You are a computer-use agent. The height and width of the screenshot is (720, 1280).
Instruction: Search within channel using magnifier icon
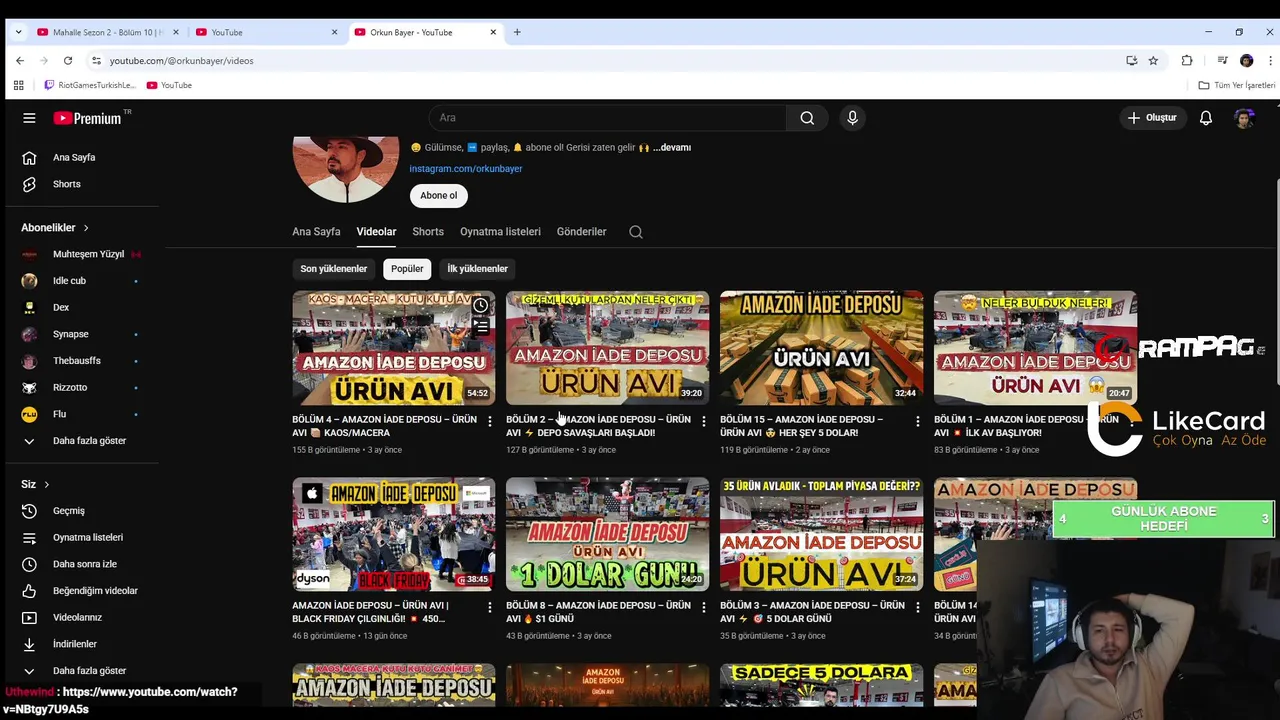tap(636, 232)
